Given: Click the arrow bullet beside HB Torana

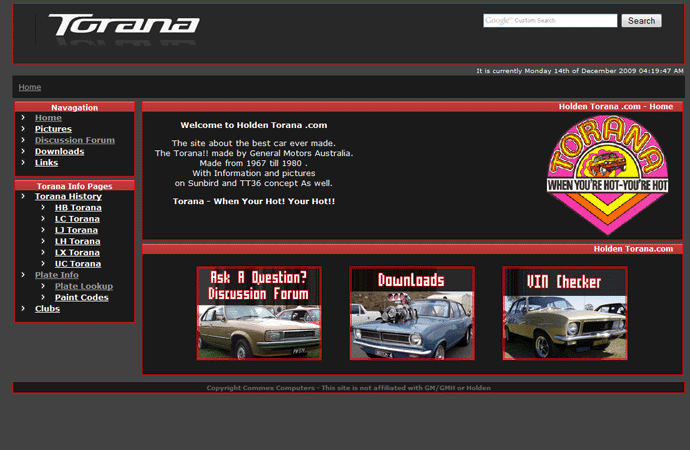Looking at the screenshot, I should click(x=43, y=207).
